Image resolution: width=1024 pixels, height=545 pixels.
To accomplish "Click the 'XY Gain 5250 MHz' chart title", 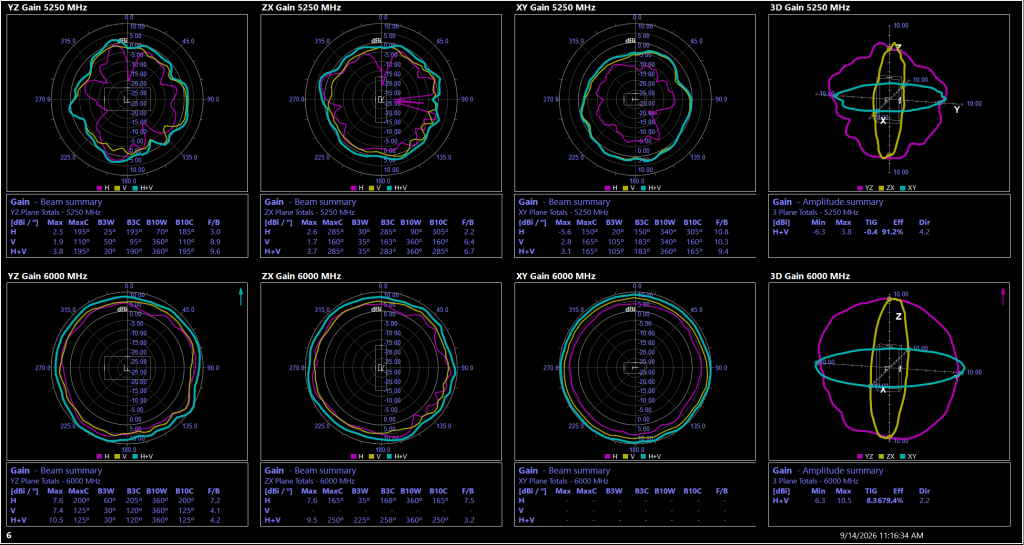I will point(556,7).
